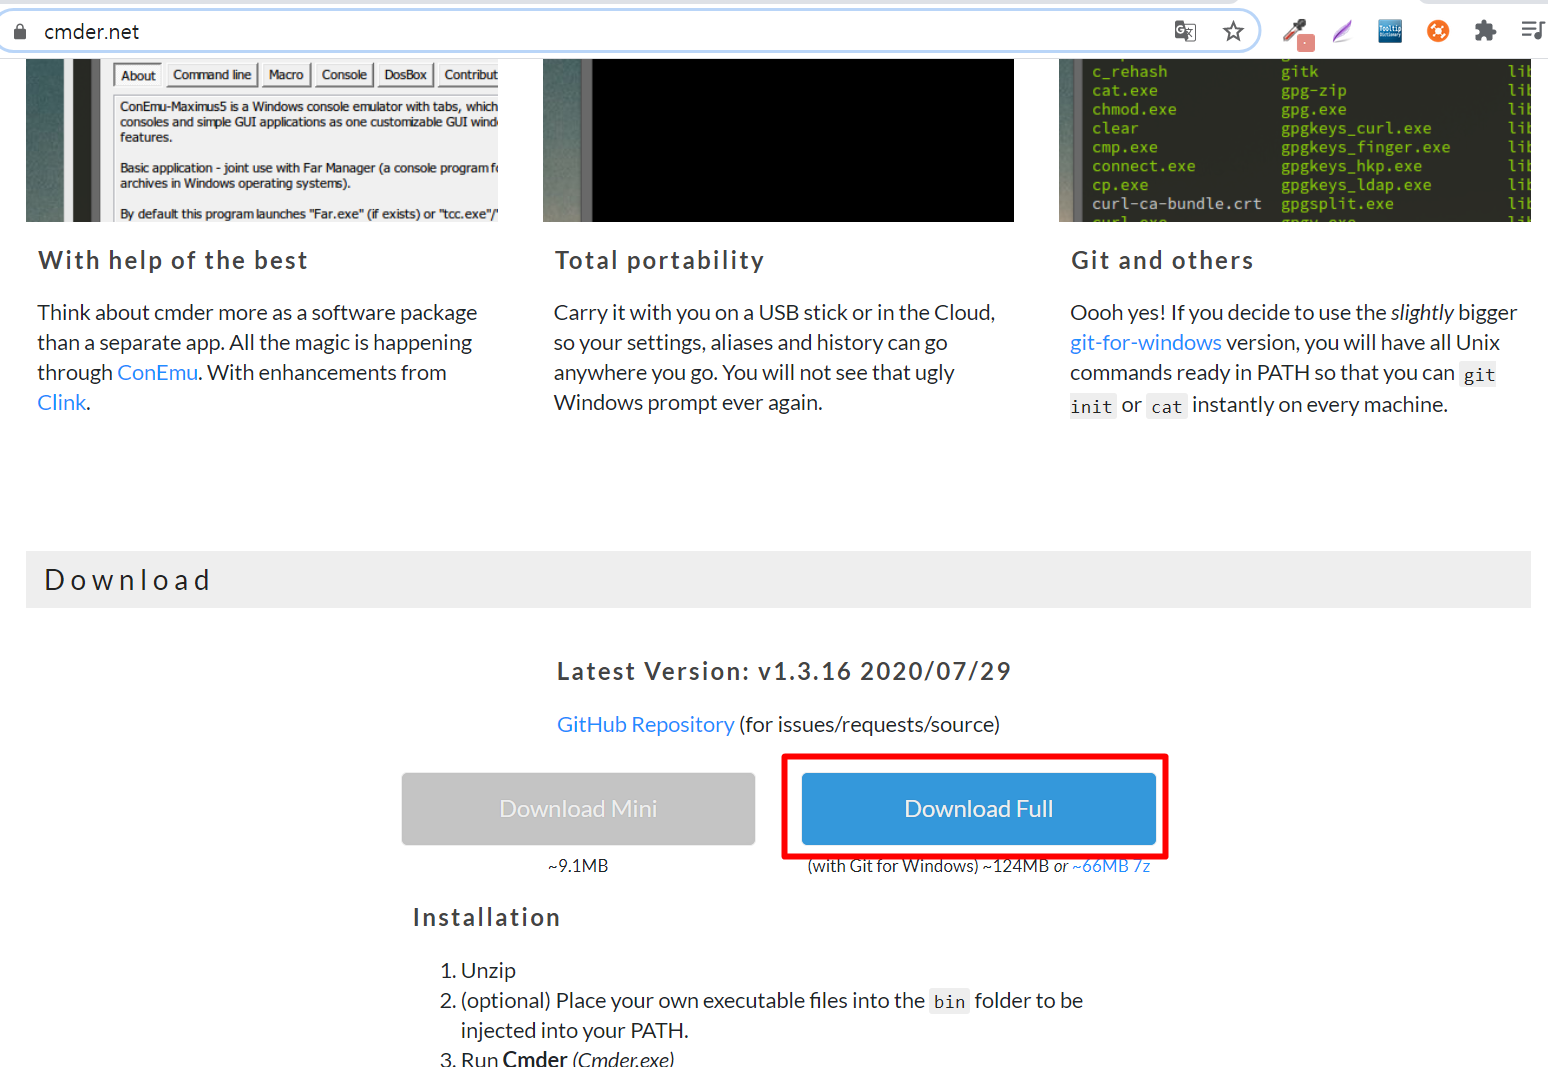Open the Google Translate page icon
This screenshot has height=1067, width=1548.
tap(1185, 32)
